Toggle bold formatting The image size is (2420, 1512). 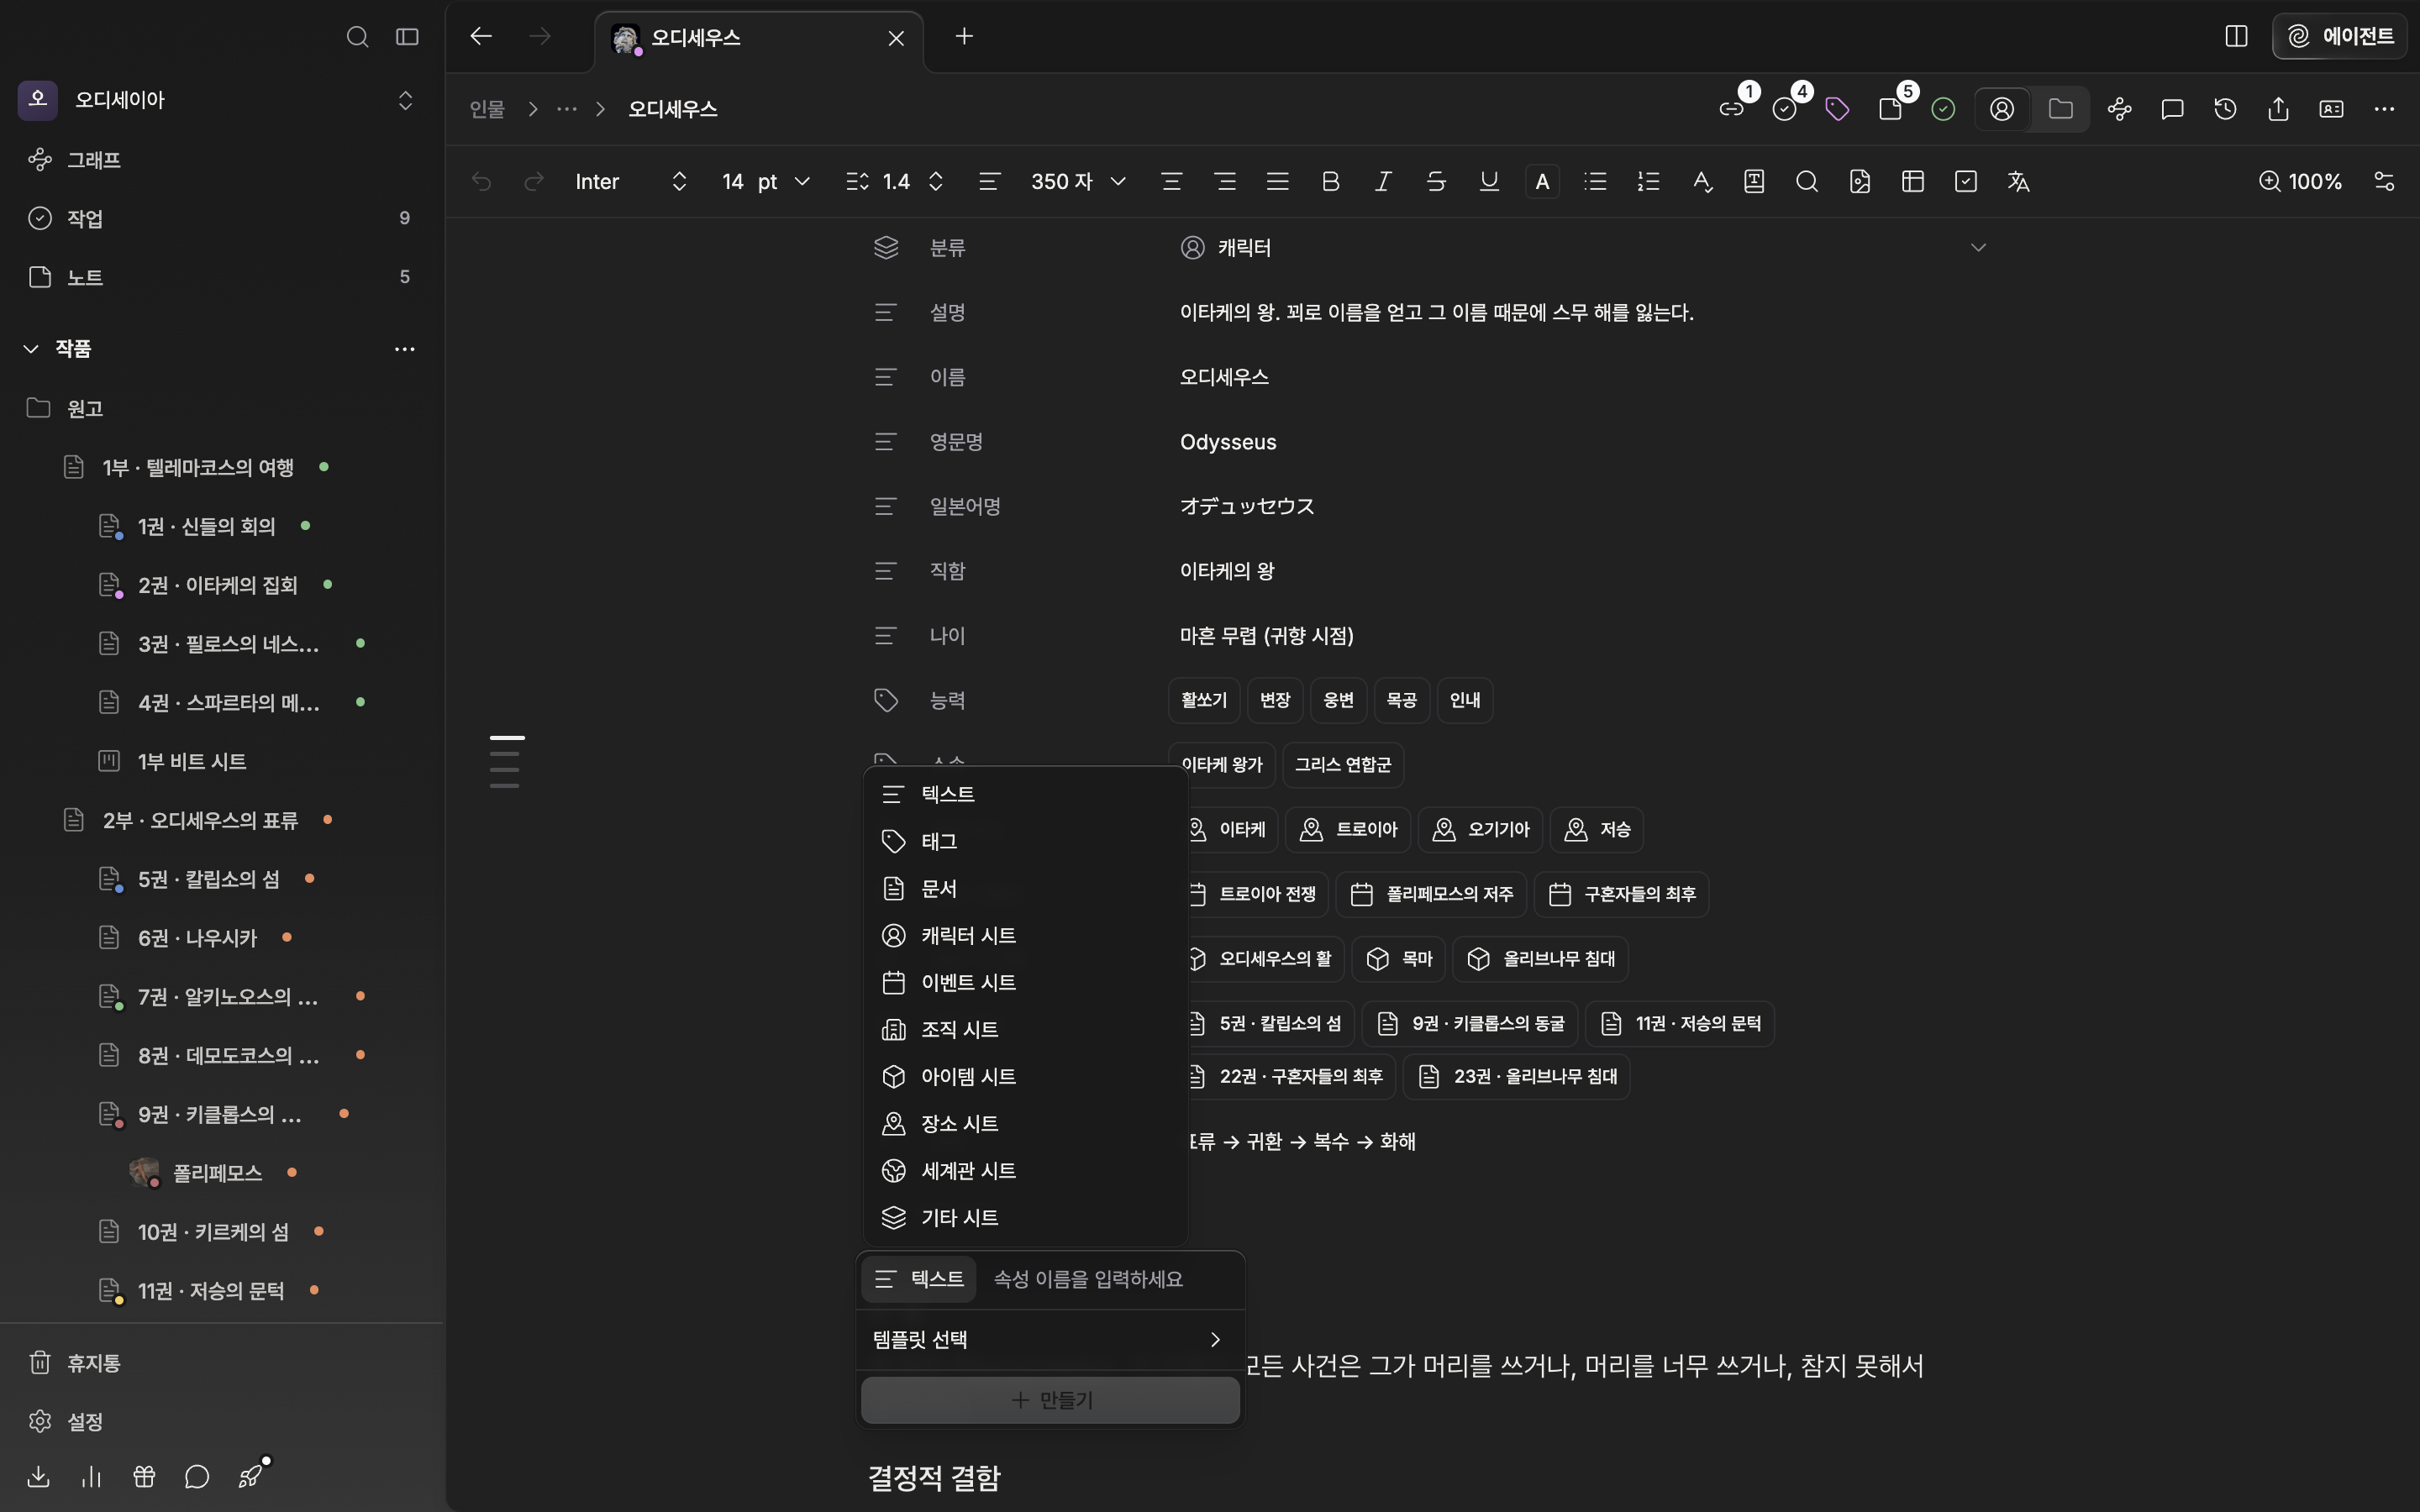pos(1330,181)
